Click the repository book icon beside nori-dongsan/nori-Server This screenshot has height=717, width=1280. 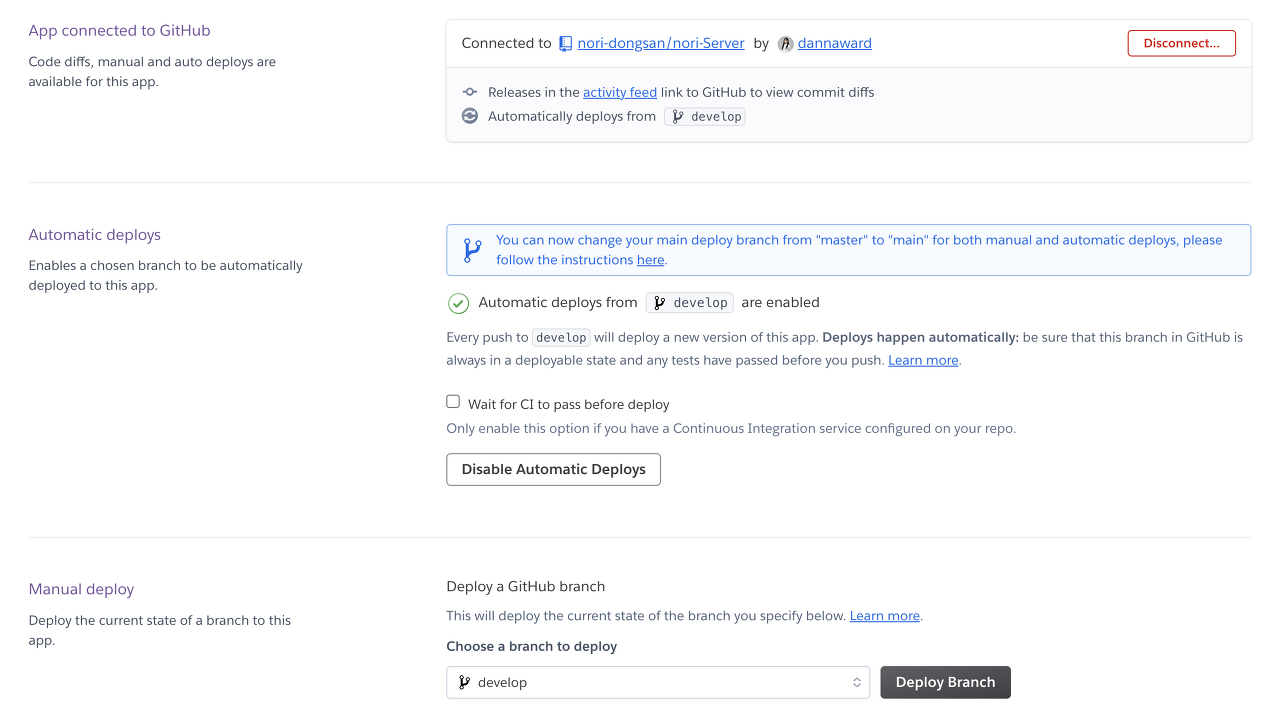click(566, 43)
